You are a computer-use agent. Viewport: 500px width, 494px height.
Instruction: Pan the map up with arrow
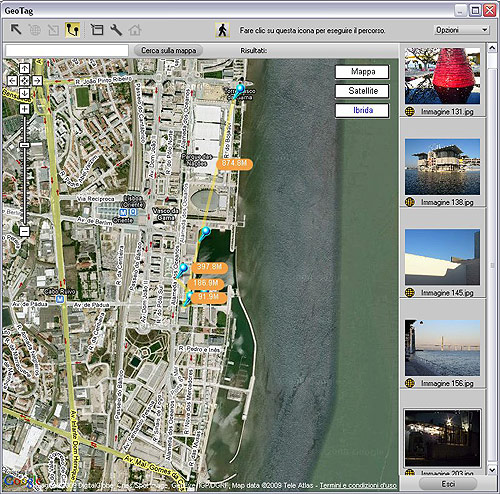click(24, 68)
